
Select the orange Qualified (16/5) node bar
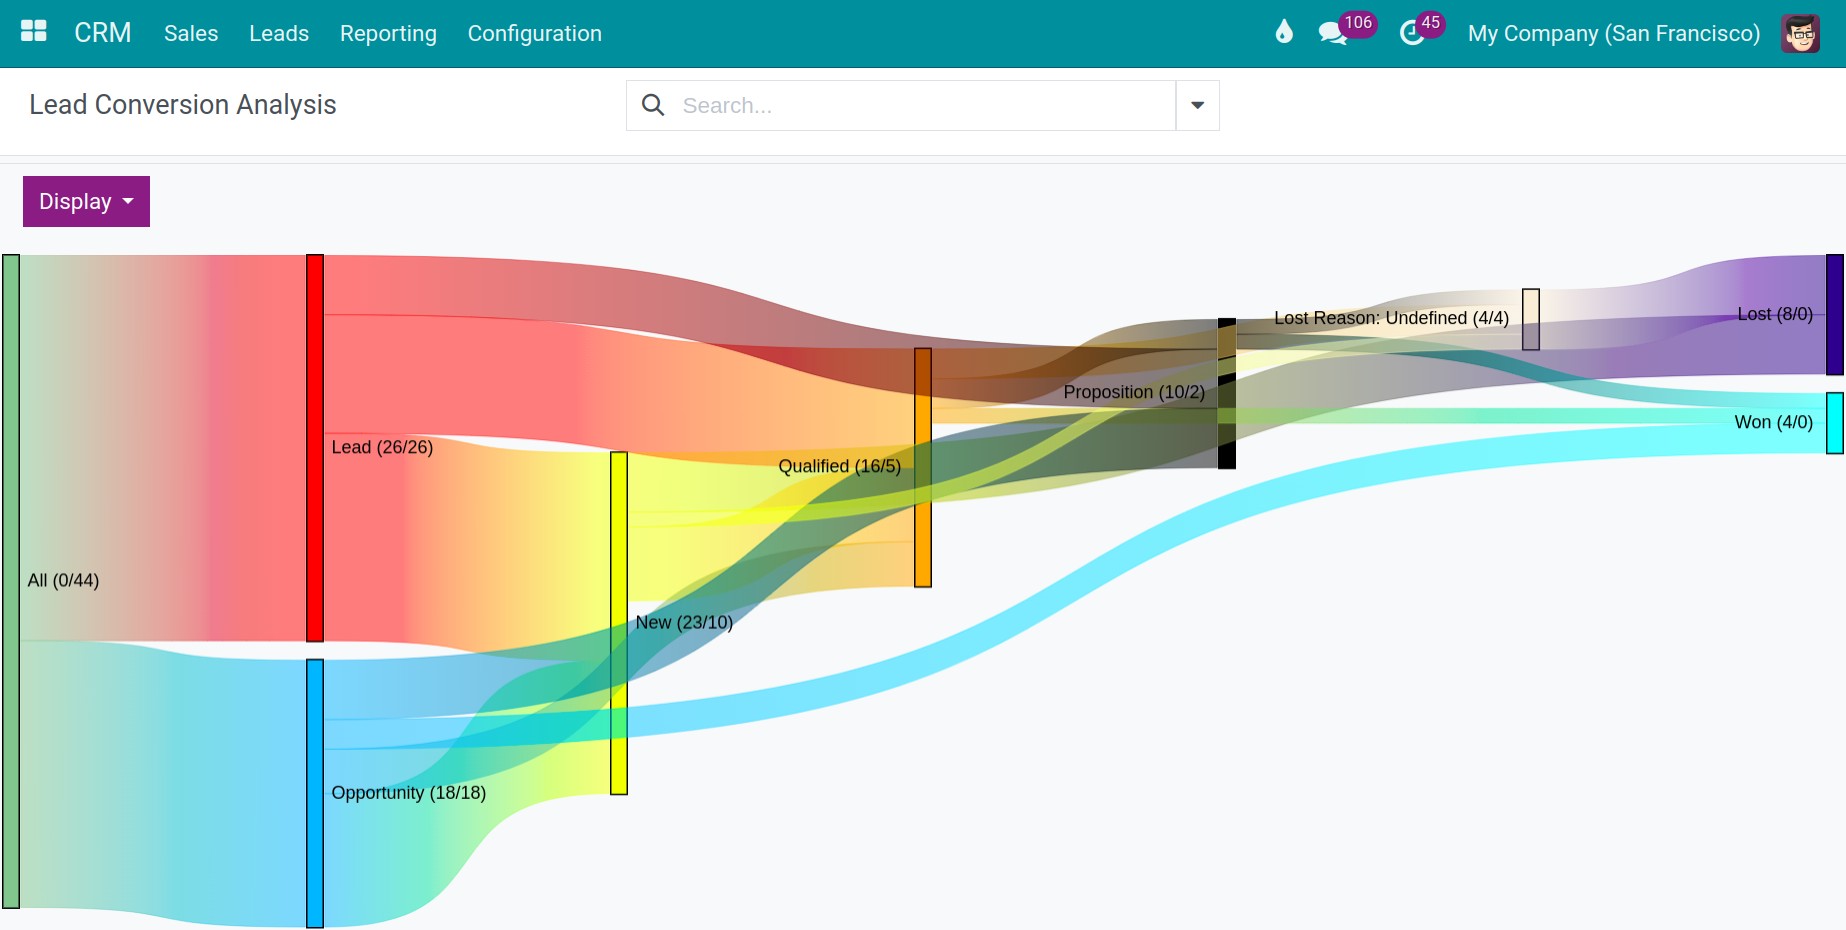923,467
